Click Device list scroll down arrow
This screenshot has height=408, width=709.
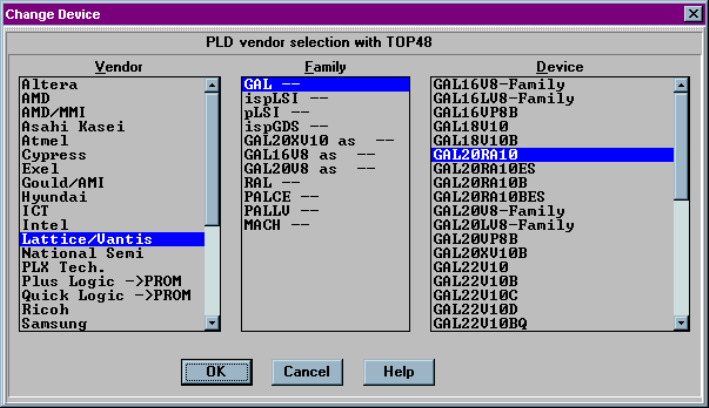click(681, 323)
